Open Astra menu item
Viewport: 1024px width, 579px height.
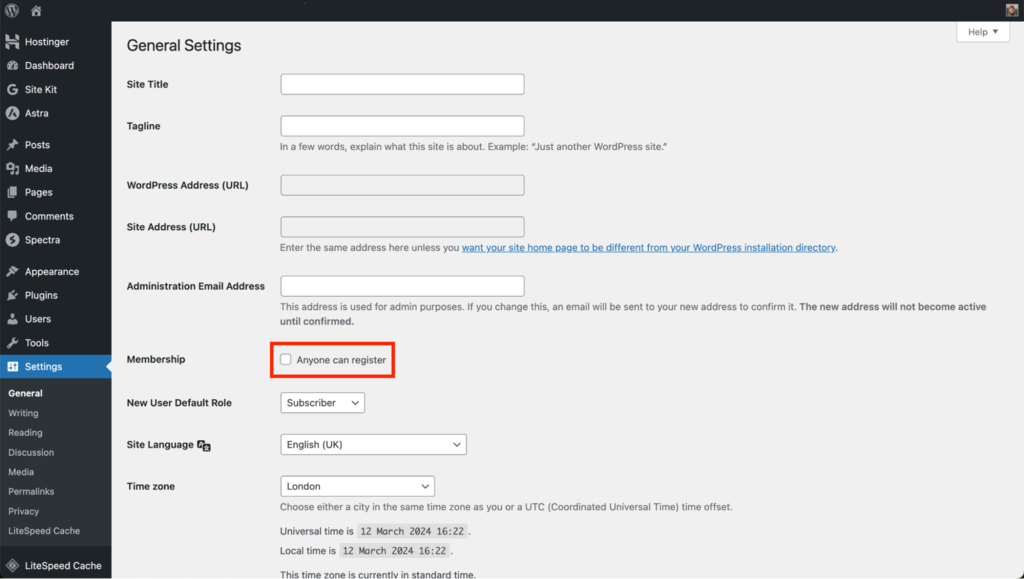[x=37, y=113]
